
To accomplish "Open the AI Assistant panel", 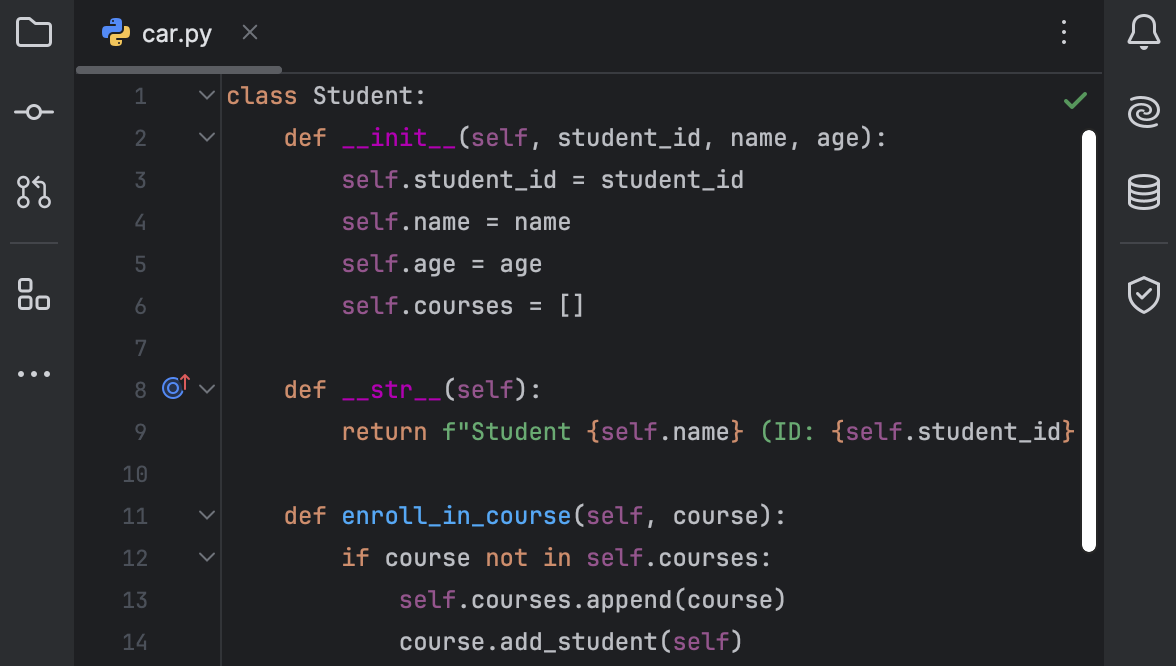I will click(x=1143, y=112).
